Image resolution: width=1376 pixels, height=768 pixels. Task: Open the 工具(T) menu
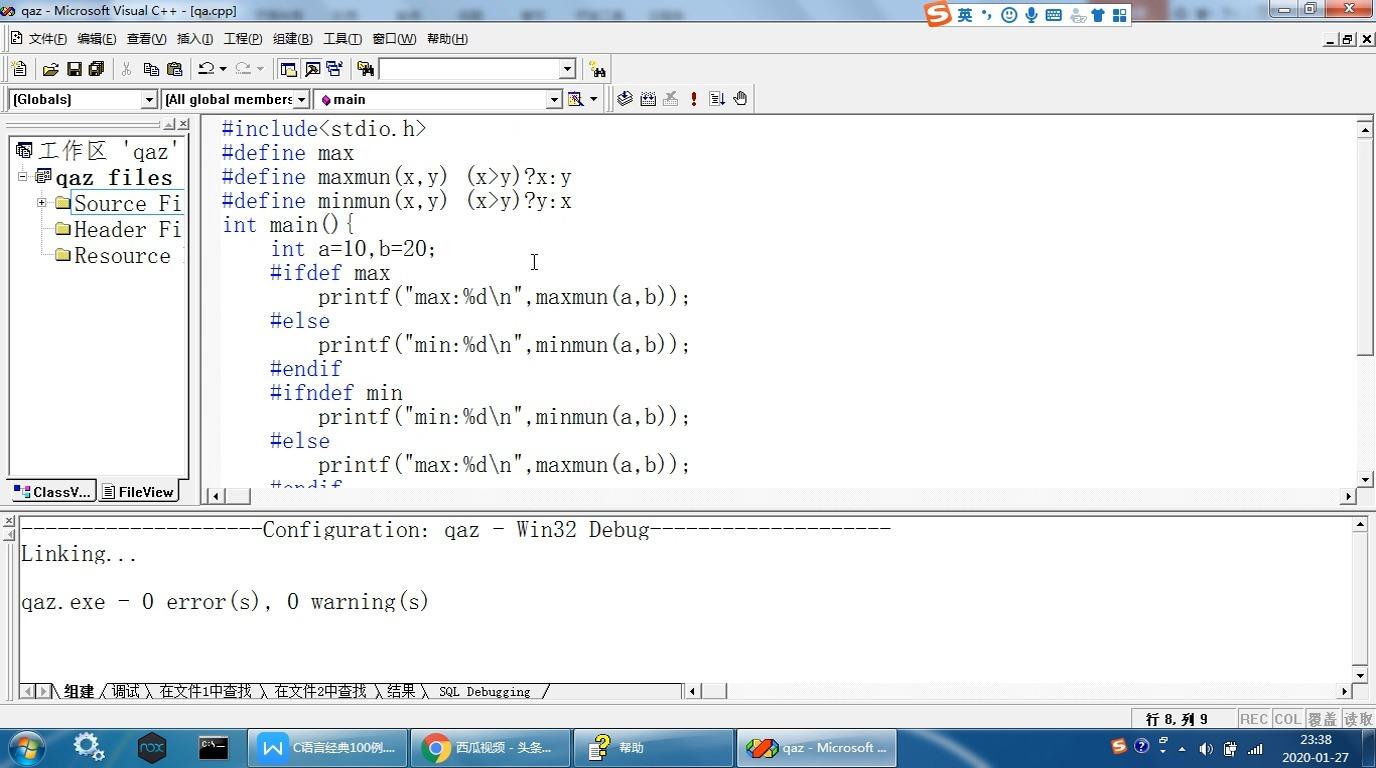point(341,39)
